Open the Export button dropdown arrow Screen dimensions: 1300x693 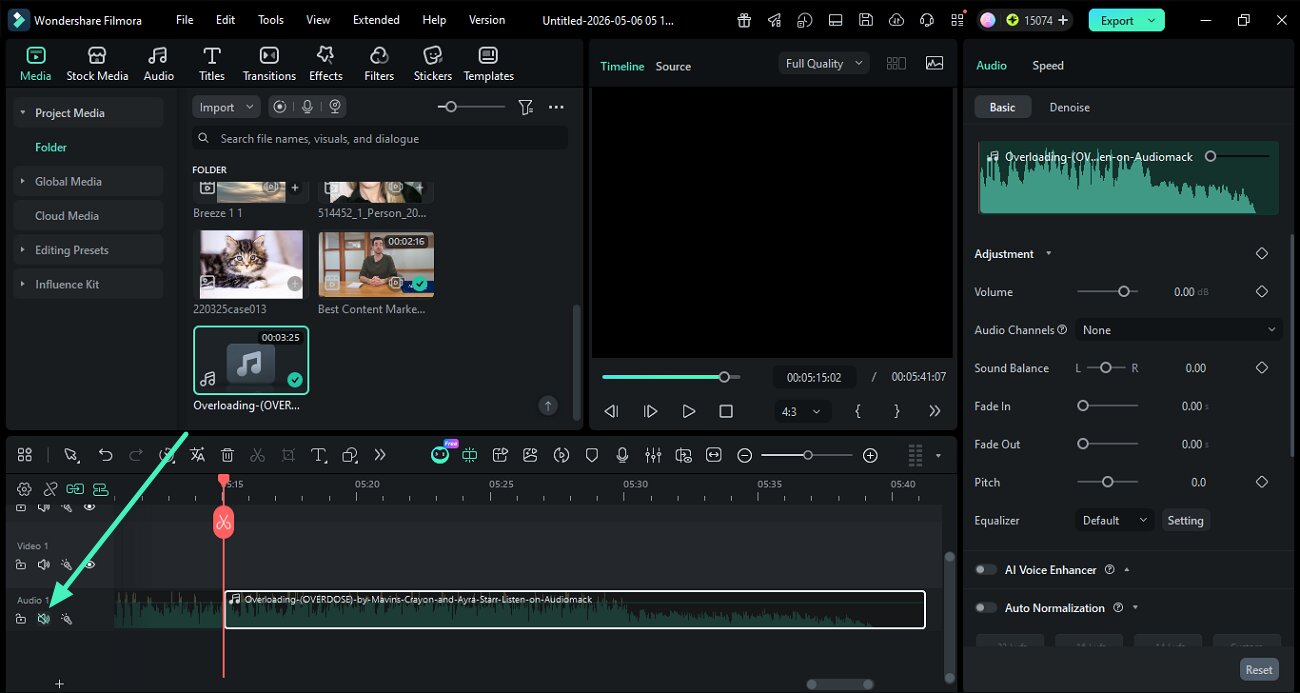(1153, 20)
